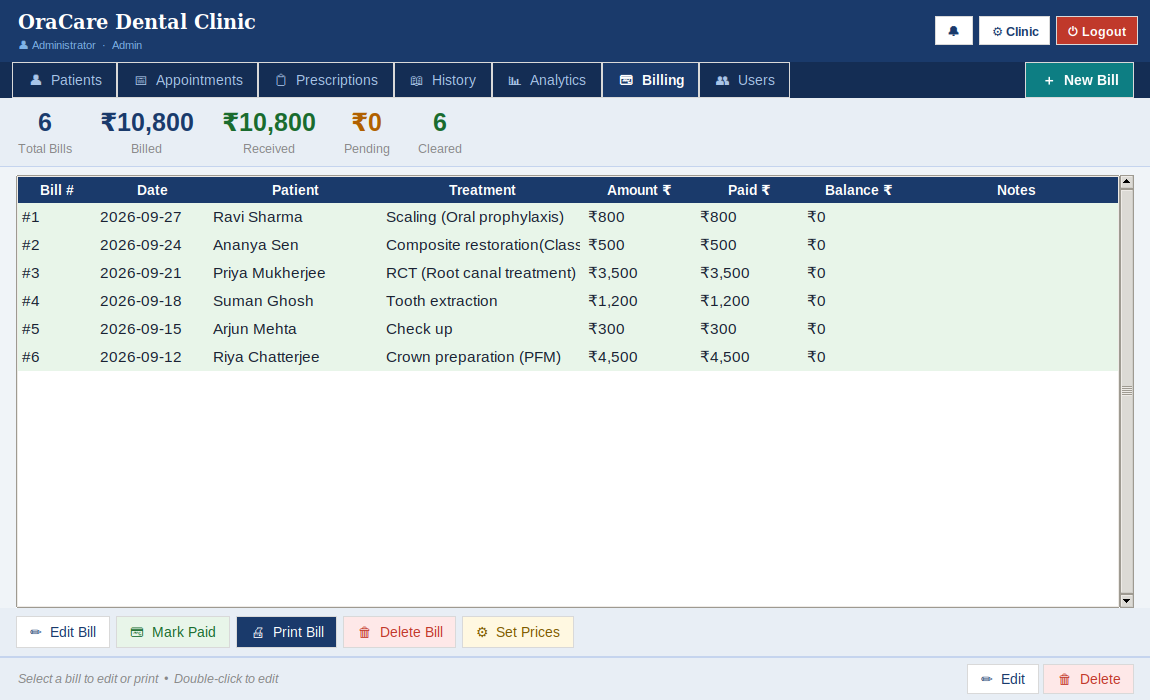Viewport: 1150px width, 700px height.
Task: Click the table scrollbar up arrow
Action: [x=1127, y=181]
